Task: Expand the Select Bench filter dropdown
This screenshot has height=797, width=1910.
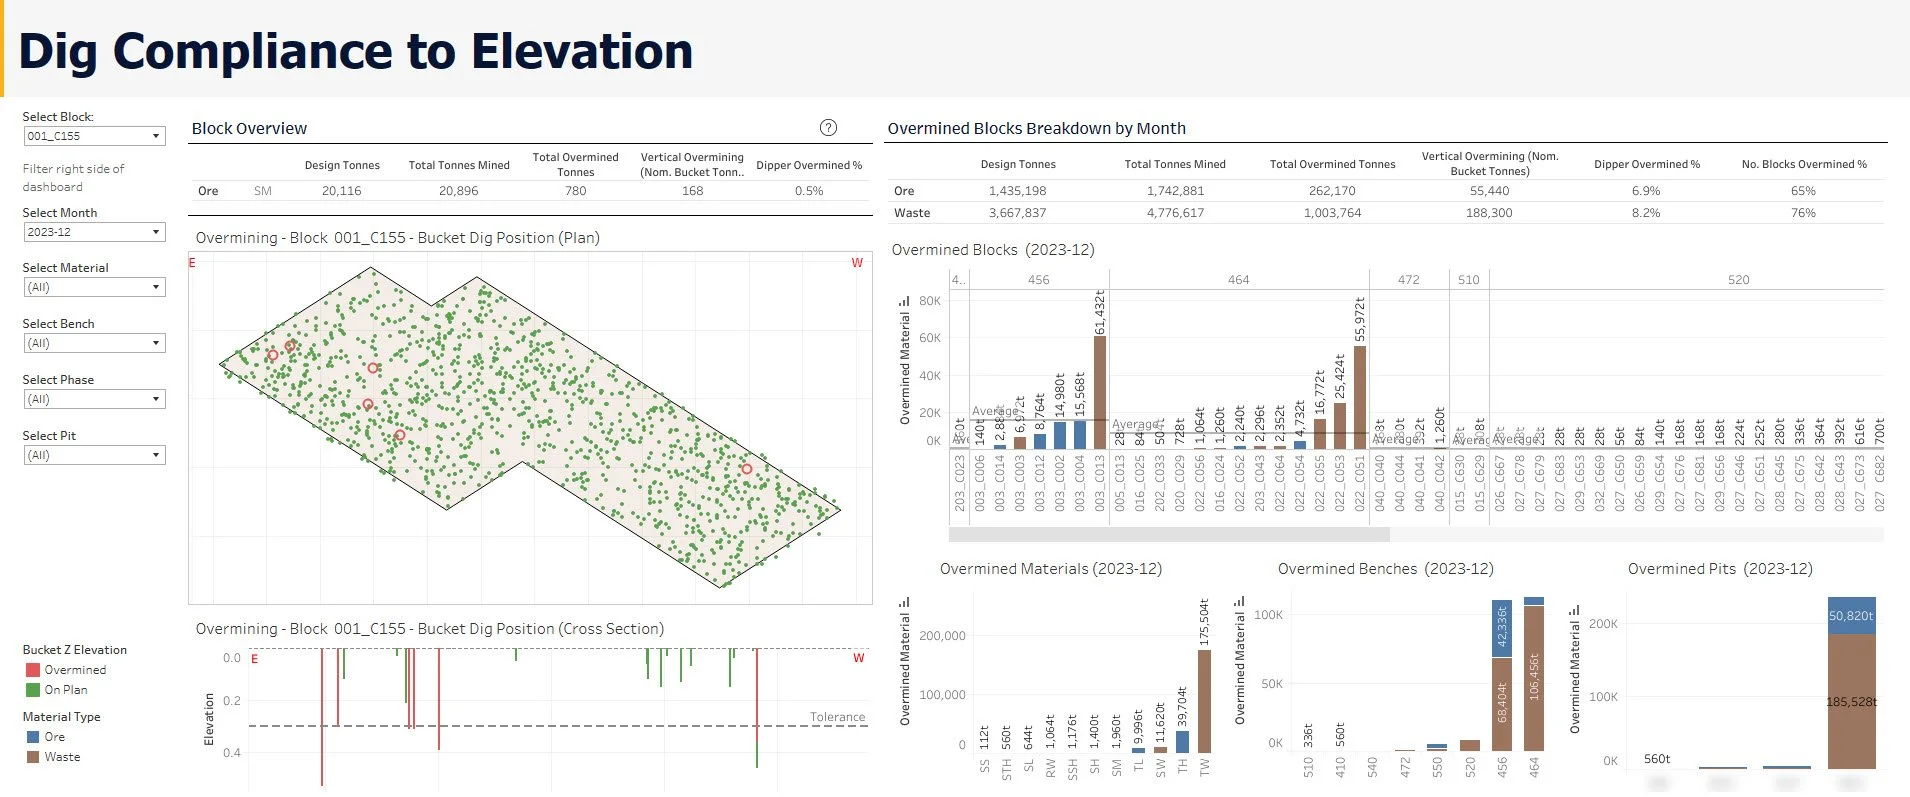Action: coord(94,343)
